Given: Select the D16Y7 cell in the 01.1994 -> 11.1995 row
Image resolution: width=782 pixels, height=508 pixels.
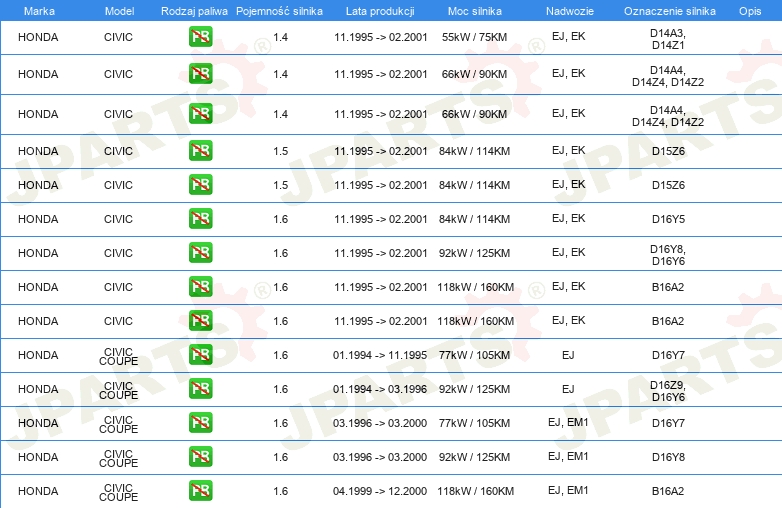Looking at the screenshot, I should pyautogui.click(x=668, y=355).
